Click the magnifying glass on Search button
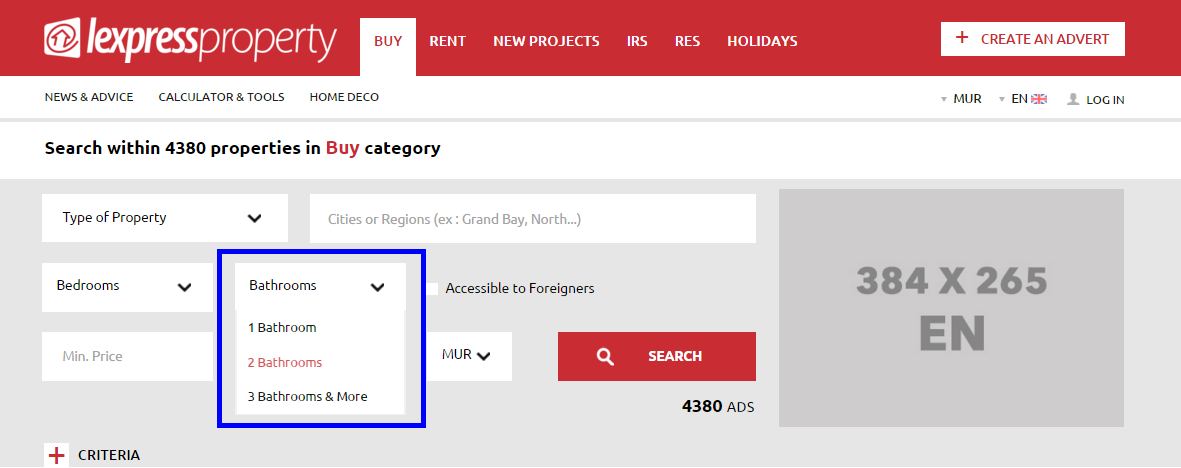 point(605,356)
